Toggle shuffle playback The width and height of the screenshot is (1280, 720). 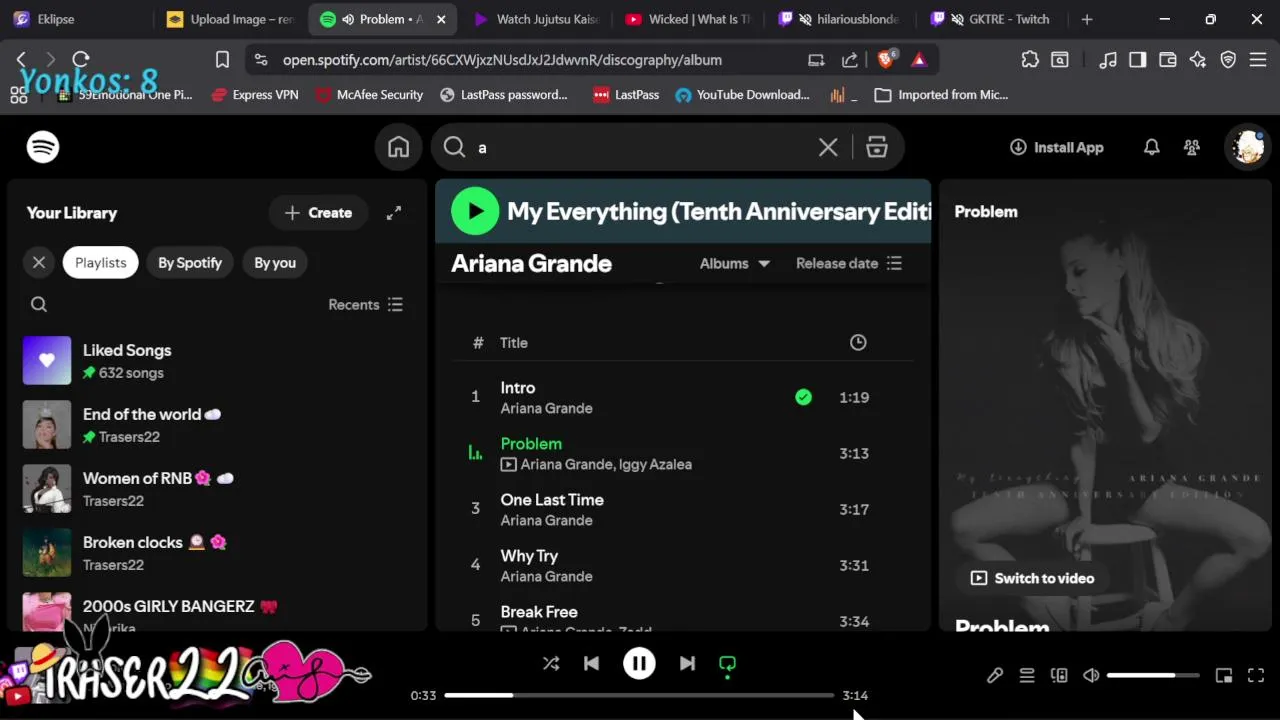click(x=551, y=663)
